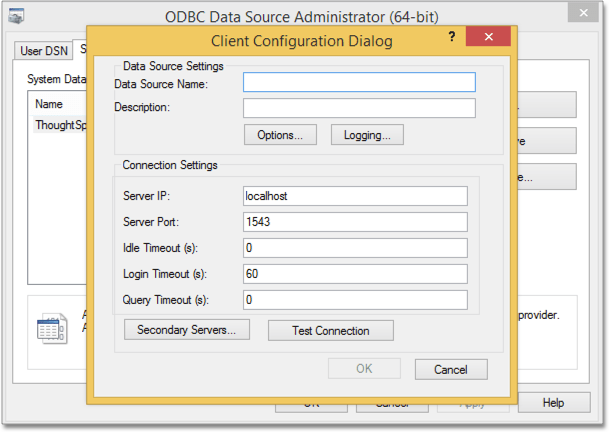Click the data source icon at bottom left

(x=50, y=329)
